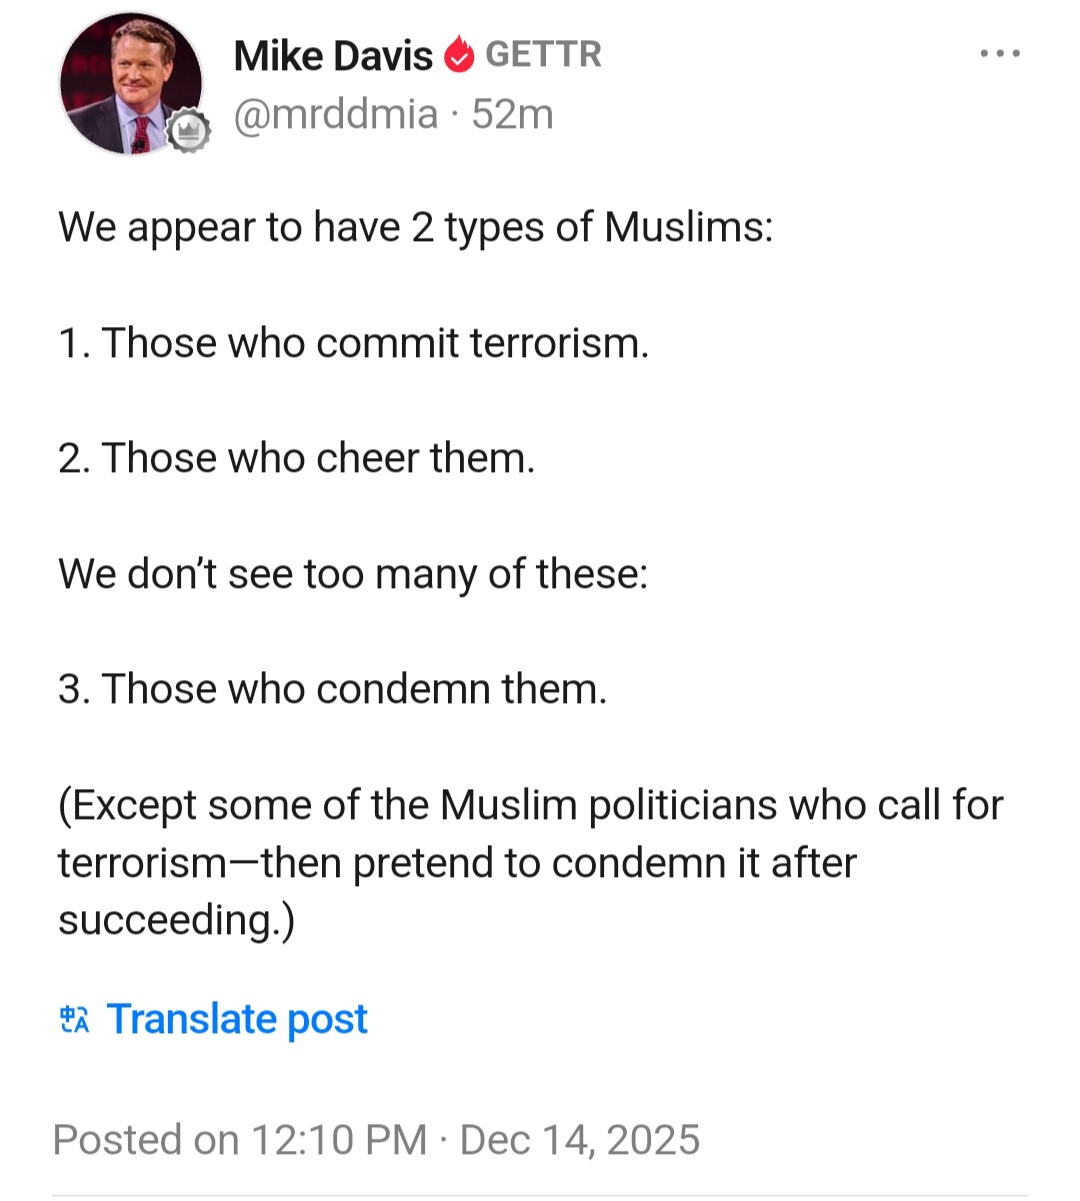Click the line numbered 2 in the post
The image size is (1080, 1201).
point(296,458)
